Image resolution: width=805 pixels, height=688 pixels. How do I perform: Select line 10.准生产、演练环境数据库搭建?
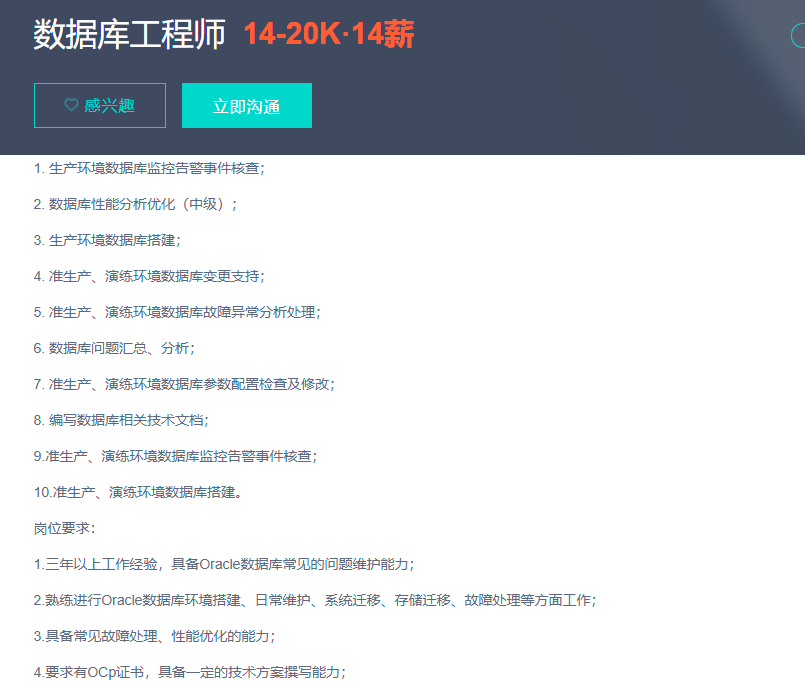pyautogui.click(x=138, y=492)
